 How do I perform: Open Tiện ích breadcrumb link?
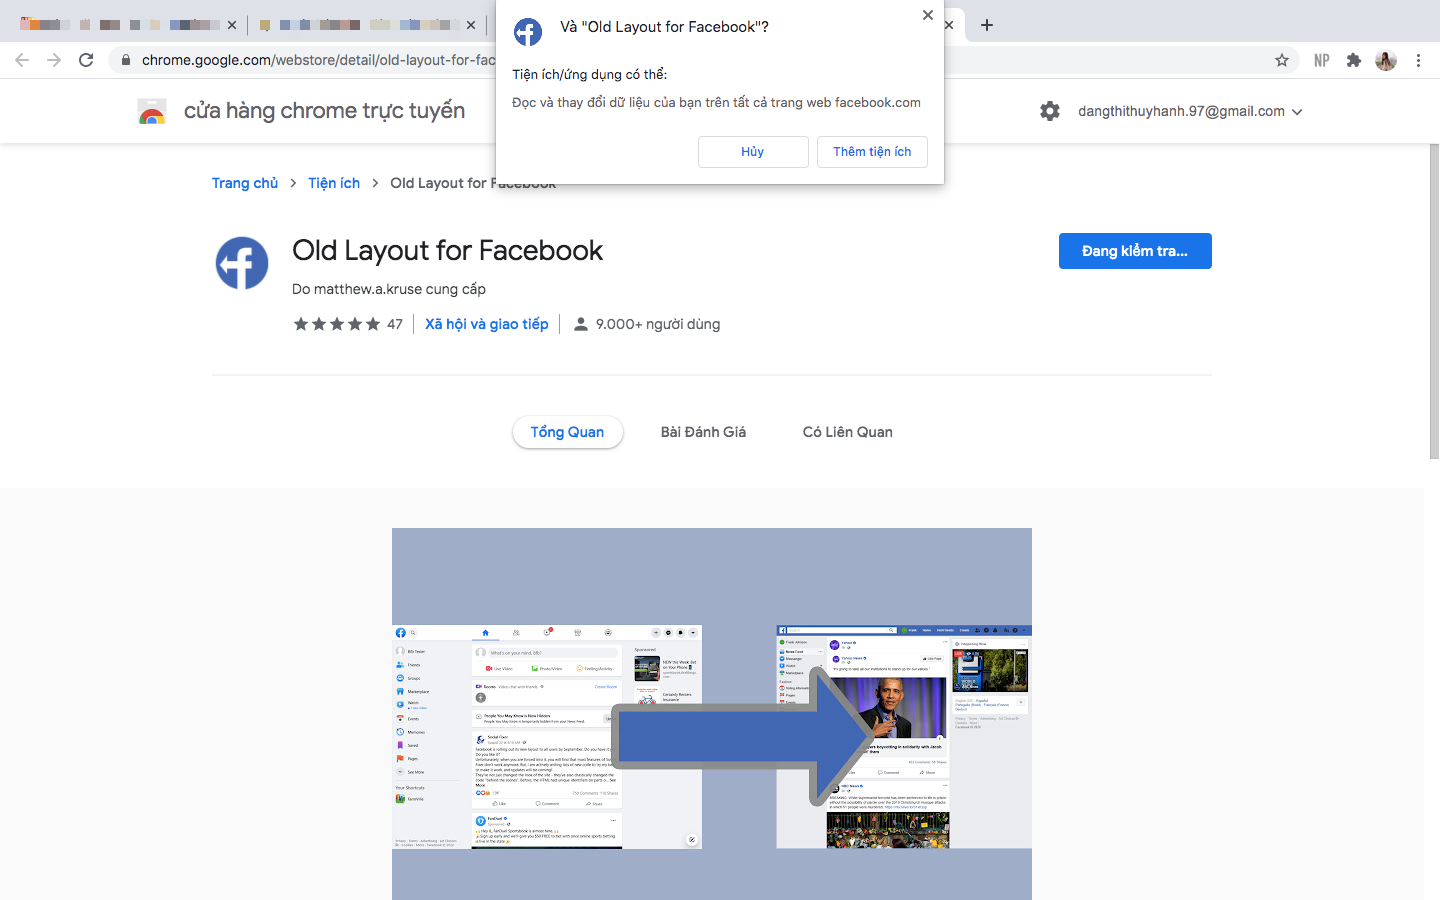[334, 183]
